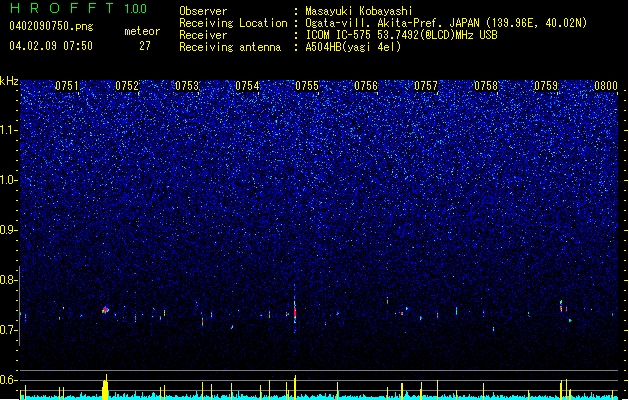Select the observer name Masayuki Kobayashi
Screen dimensions: 629x400
click(x=359, y=11)
